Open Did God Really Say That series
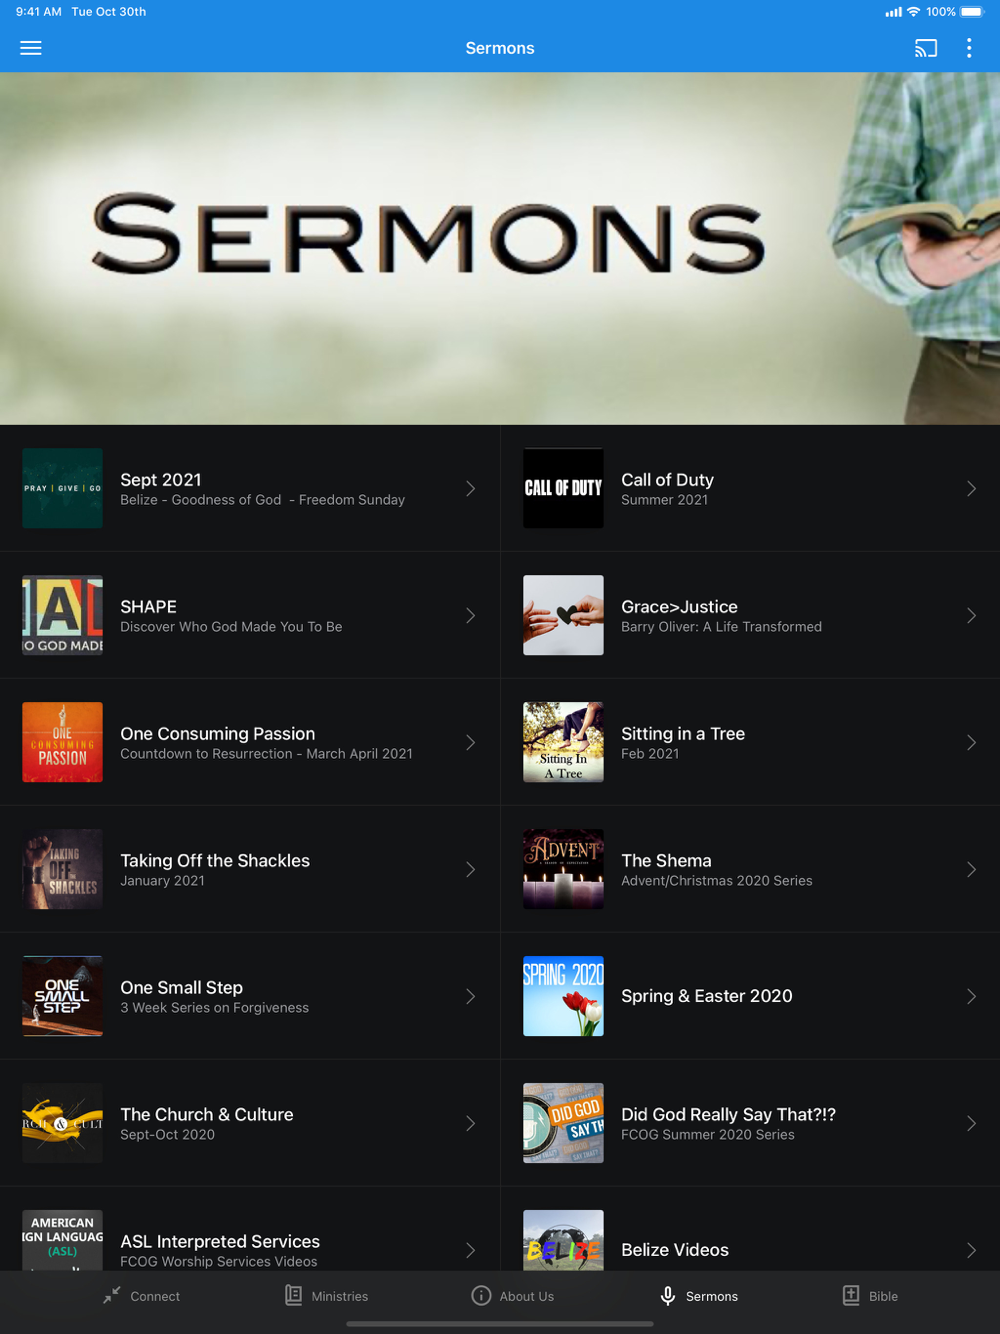The width and height of the screenshot is (1000, 1334). (x=750, y=1123)
